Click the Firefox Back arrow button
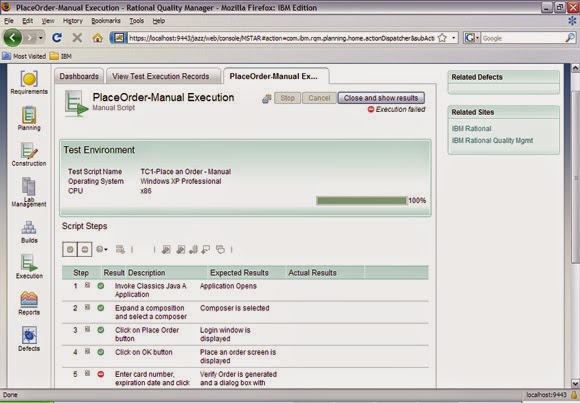 pos(13,38)
